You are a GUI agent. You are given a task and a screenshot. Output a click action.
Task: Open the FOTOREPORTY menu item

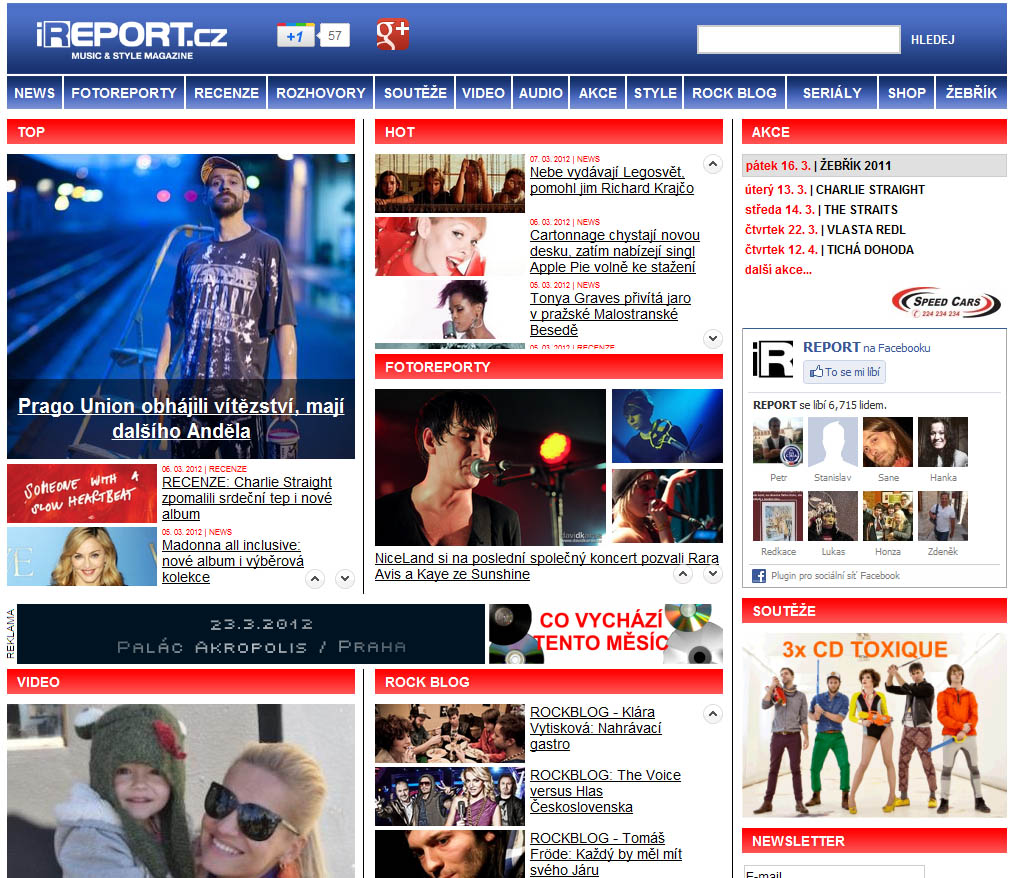click(124, 92)
